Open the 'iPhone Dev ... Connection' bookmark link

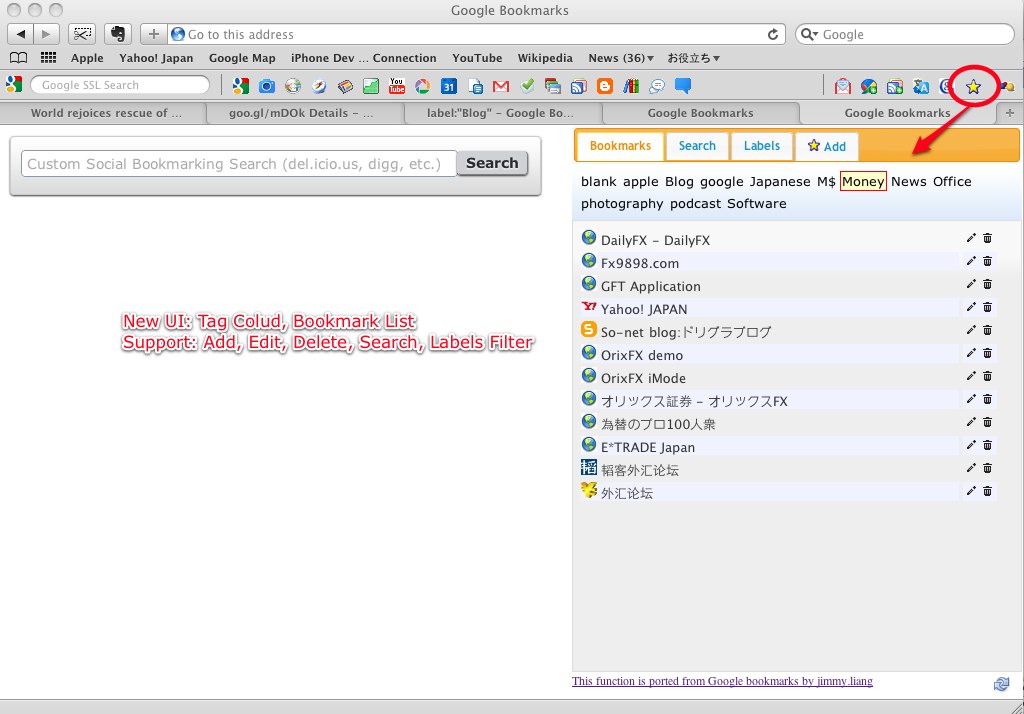point(363,58)
